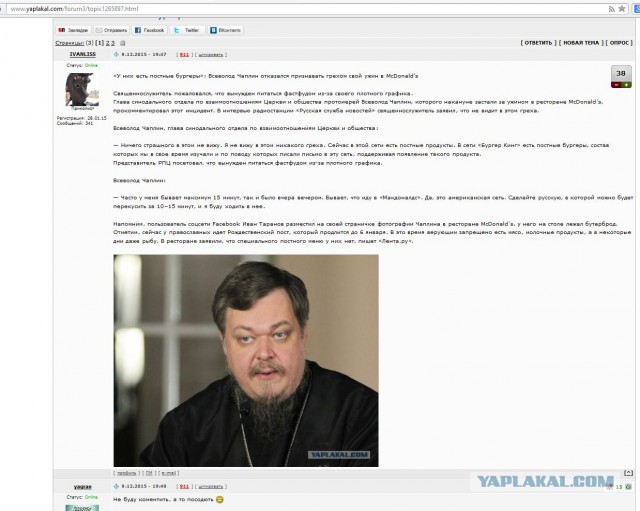The height and width of the screenshot is (511, 640).
Task: Click the Online status under IVANLISS
Action: [91, 65]
